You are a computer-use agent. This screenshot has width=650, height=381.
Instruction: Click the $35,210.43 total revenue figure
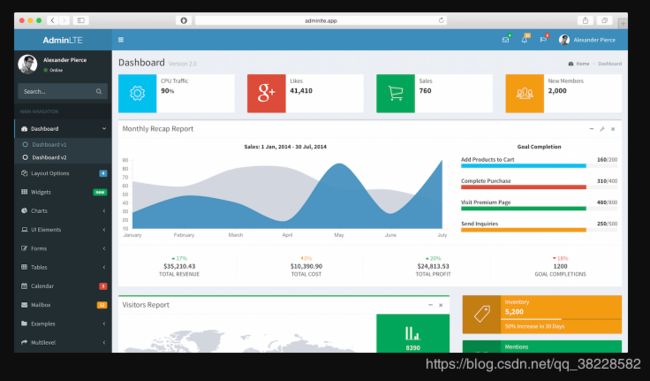point(179,266)
